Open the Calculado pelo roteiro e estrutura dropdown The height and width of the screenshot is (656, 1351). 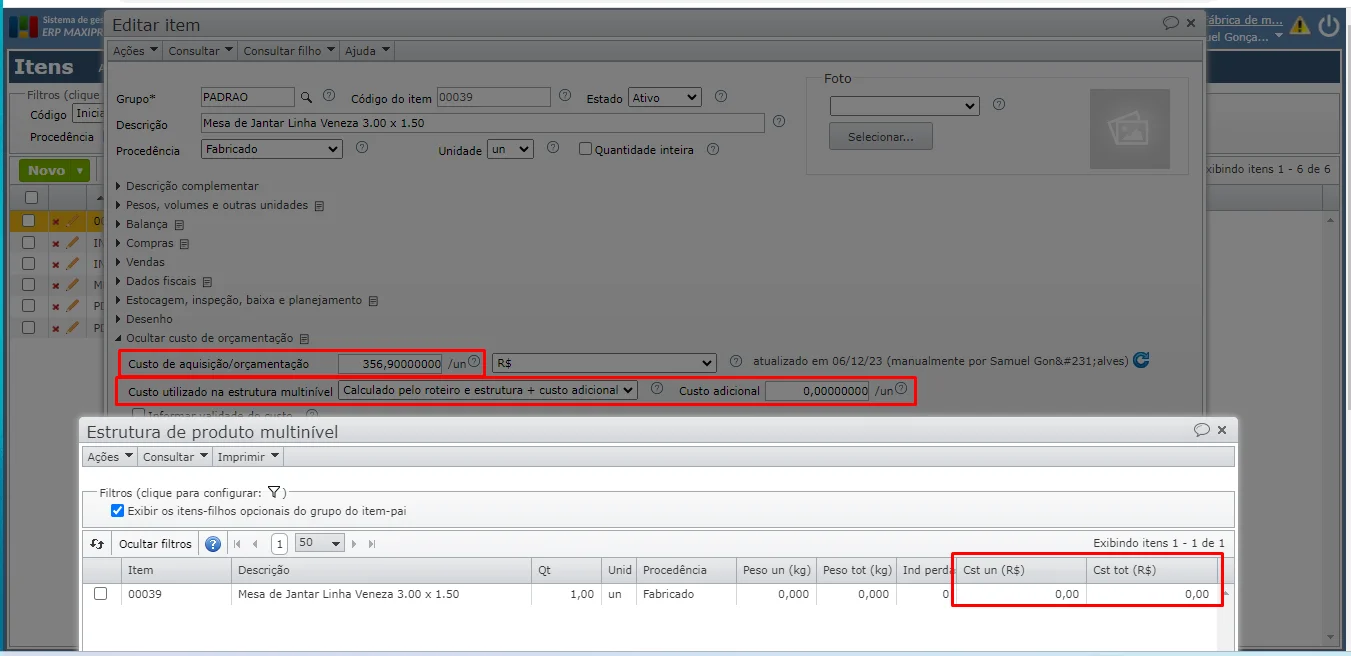[488, 390]
